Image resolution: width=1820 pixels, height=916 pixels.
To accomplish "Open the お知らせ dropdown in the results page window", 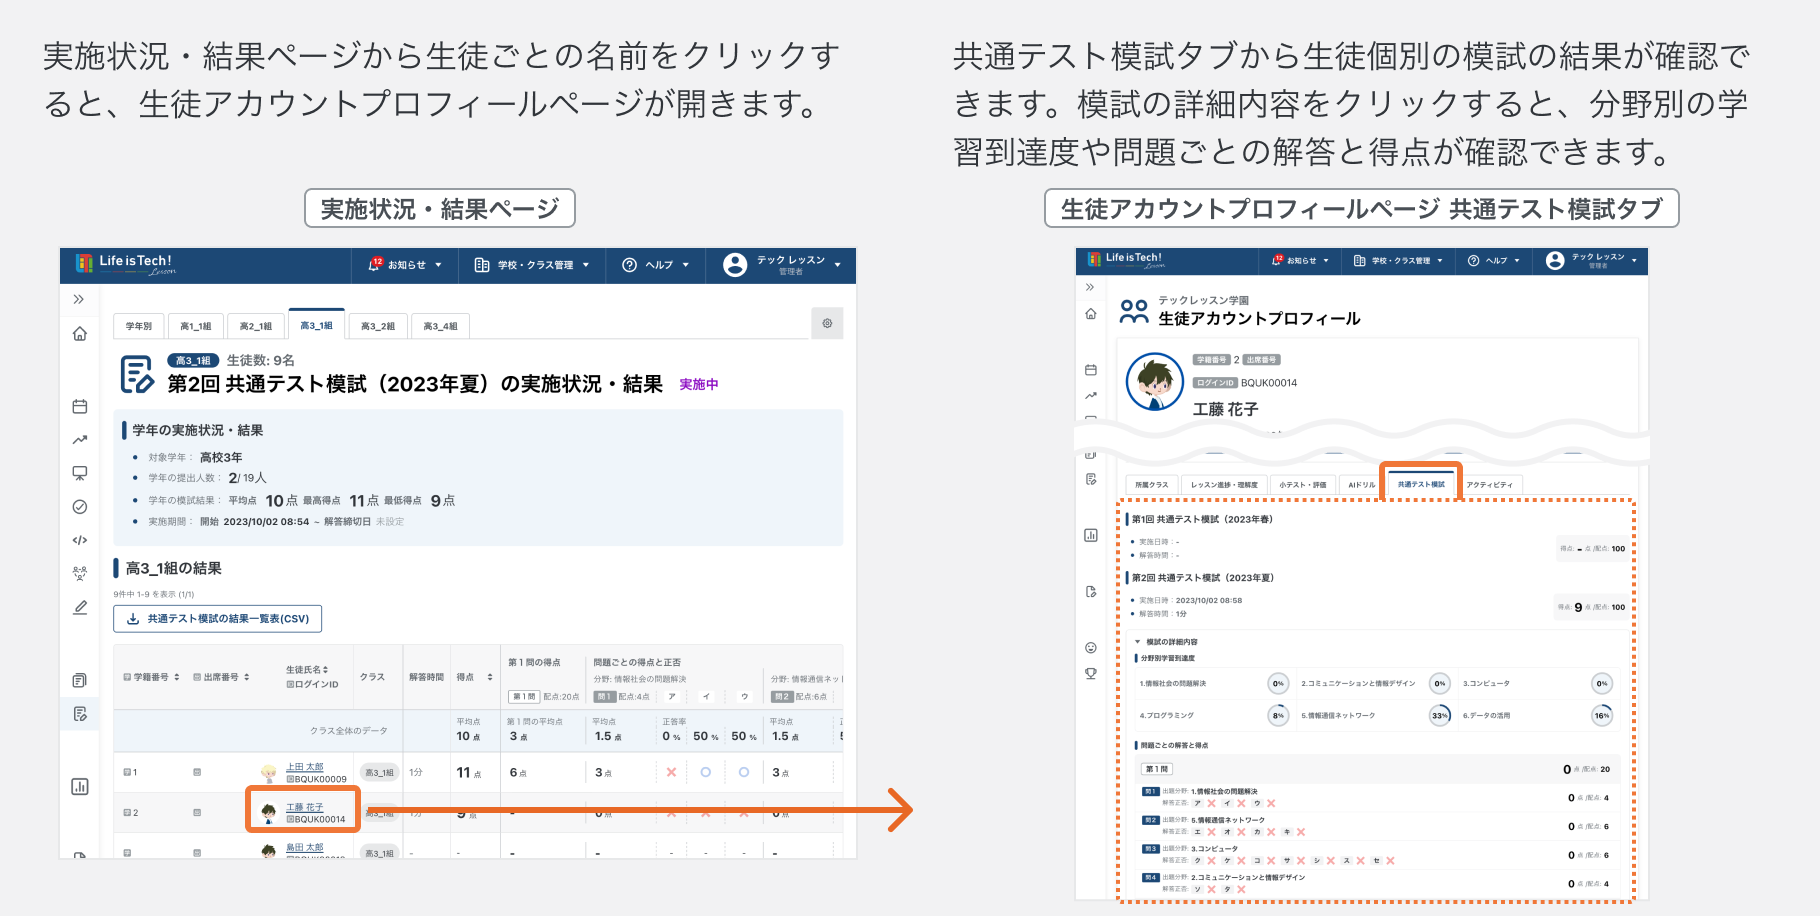I will tap(405, 265).
